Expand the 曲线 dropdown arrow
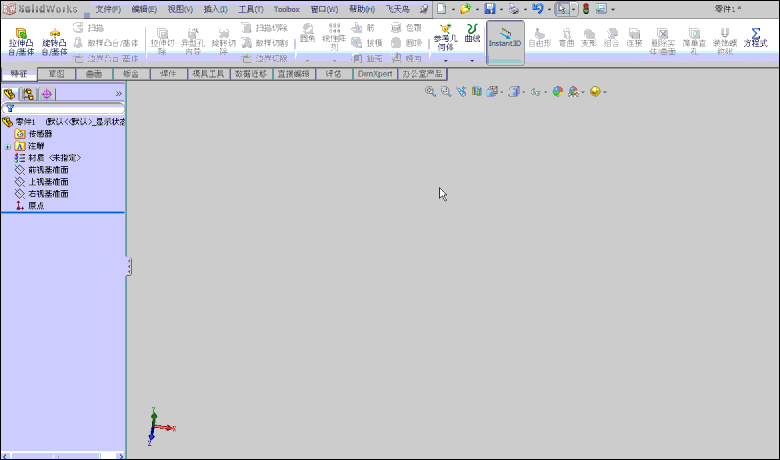The width and height of the screenshot is (780, 460). (x=472, y=61)
